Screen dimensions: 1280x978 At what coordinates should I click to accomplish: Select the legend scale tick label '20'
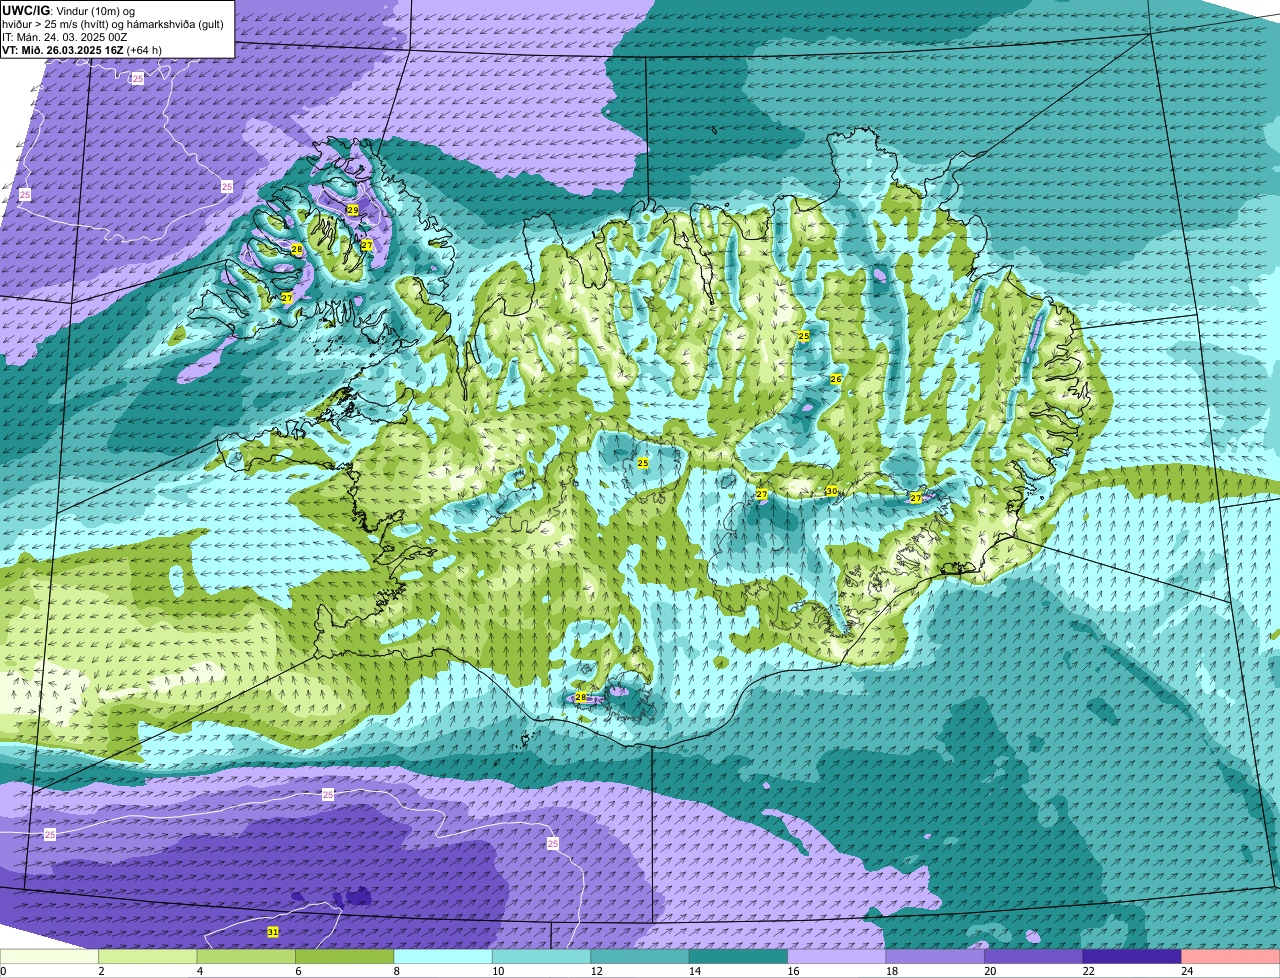click(990, 971)
